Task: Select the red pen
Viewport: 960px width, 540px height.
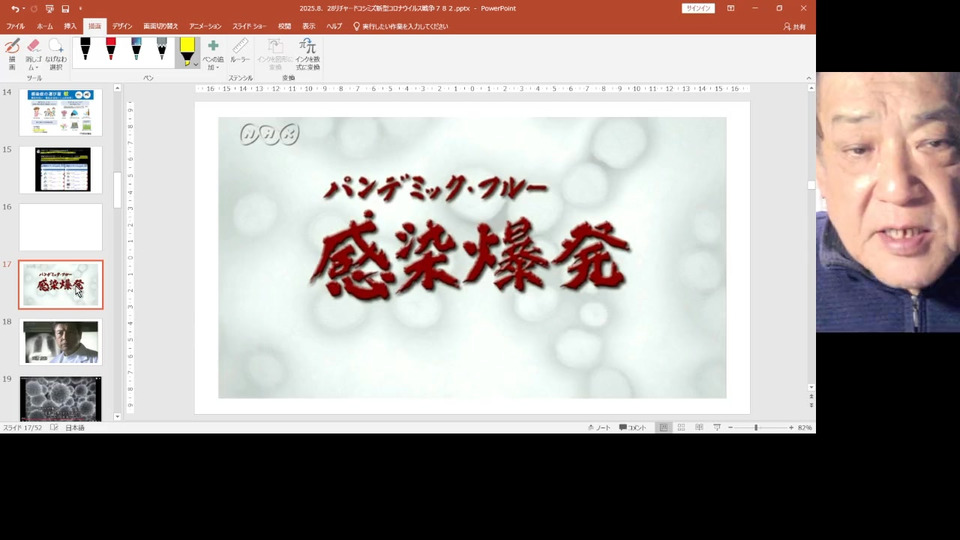Action: (111, 49)
